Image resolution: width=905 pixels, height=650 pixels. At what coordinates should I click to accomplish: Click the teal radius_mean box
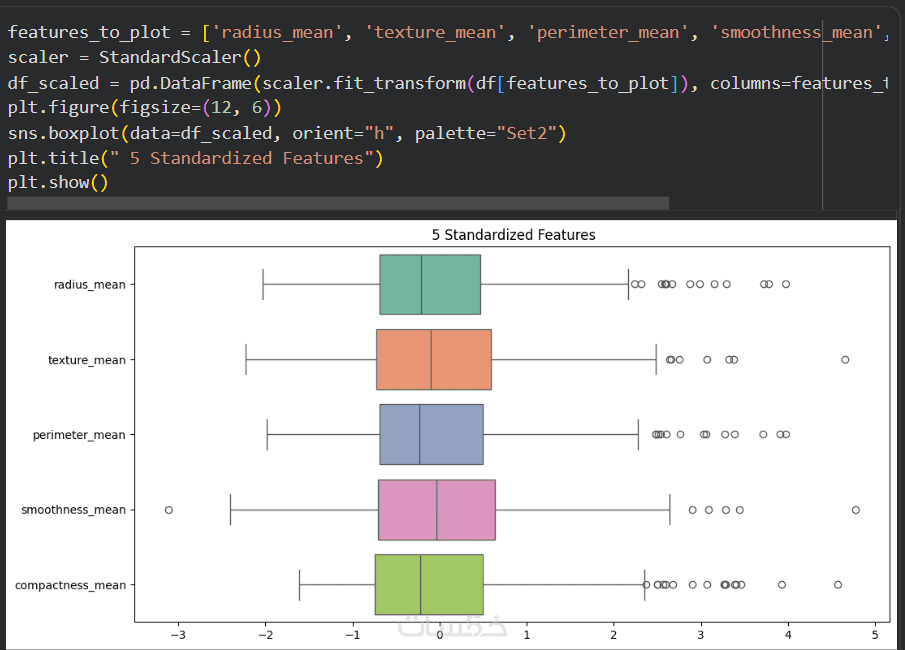(x=430, y=285)
